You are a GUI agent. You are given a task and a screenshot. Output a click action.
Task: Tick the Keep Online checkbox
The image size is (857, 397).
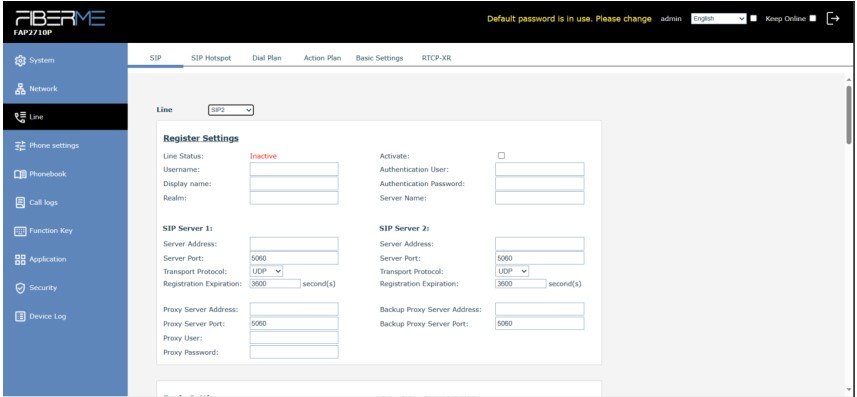point(813,19)
